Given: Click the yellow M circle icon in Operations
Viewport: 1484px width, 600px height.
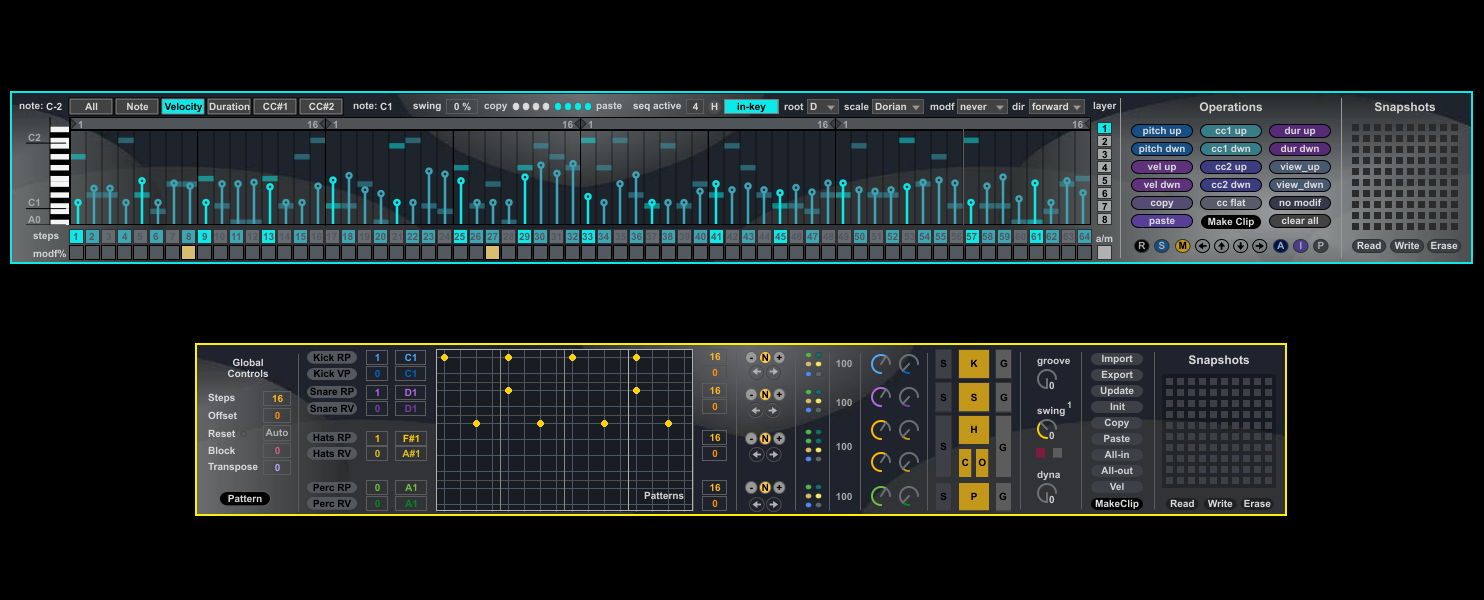Looking at the screenshot, I should pyautogui.click(x=1182, y=246).
